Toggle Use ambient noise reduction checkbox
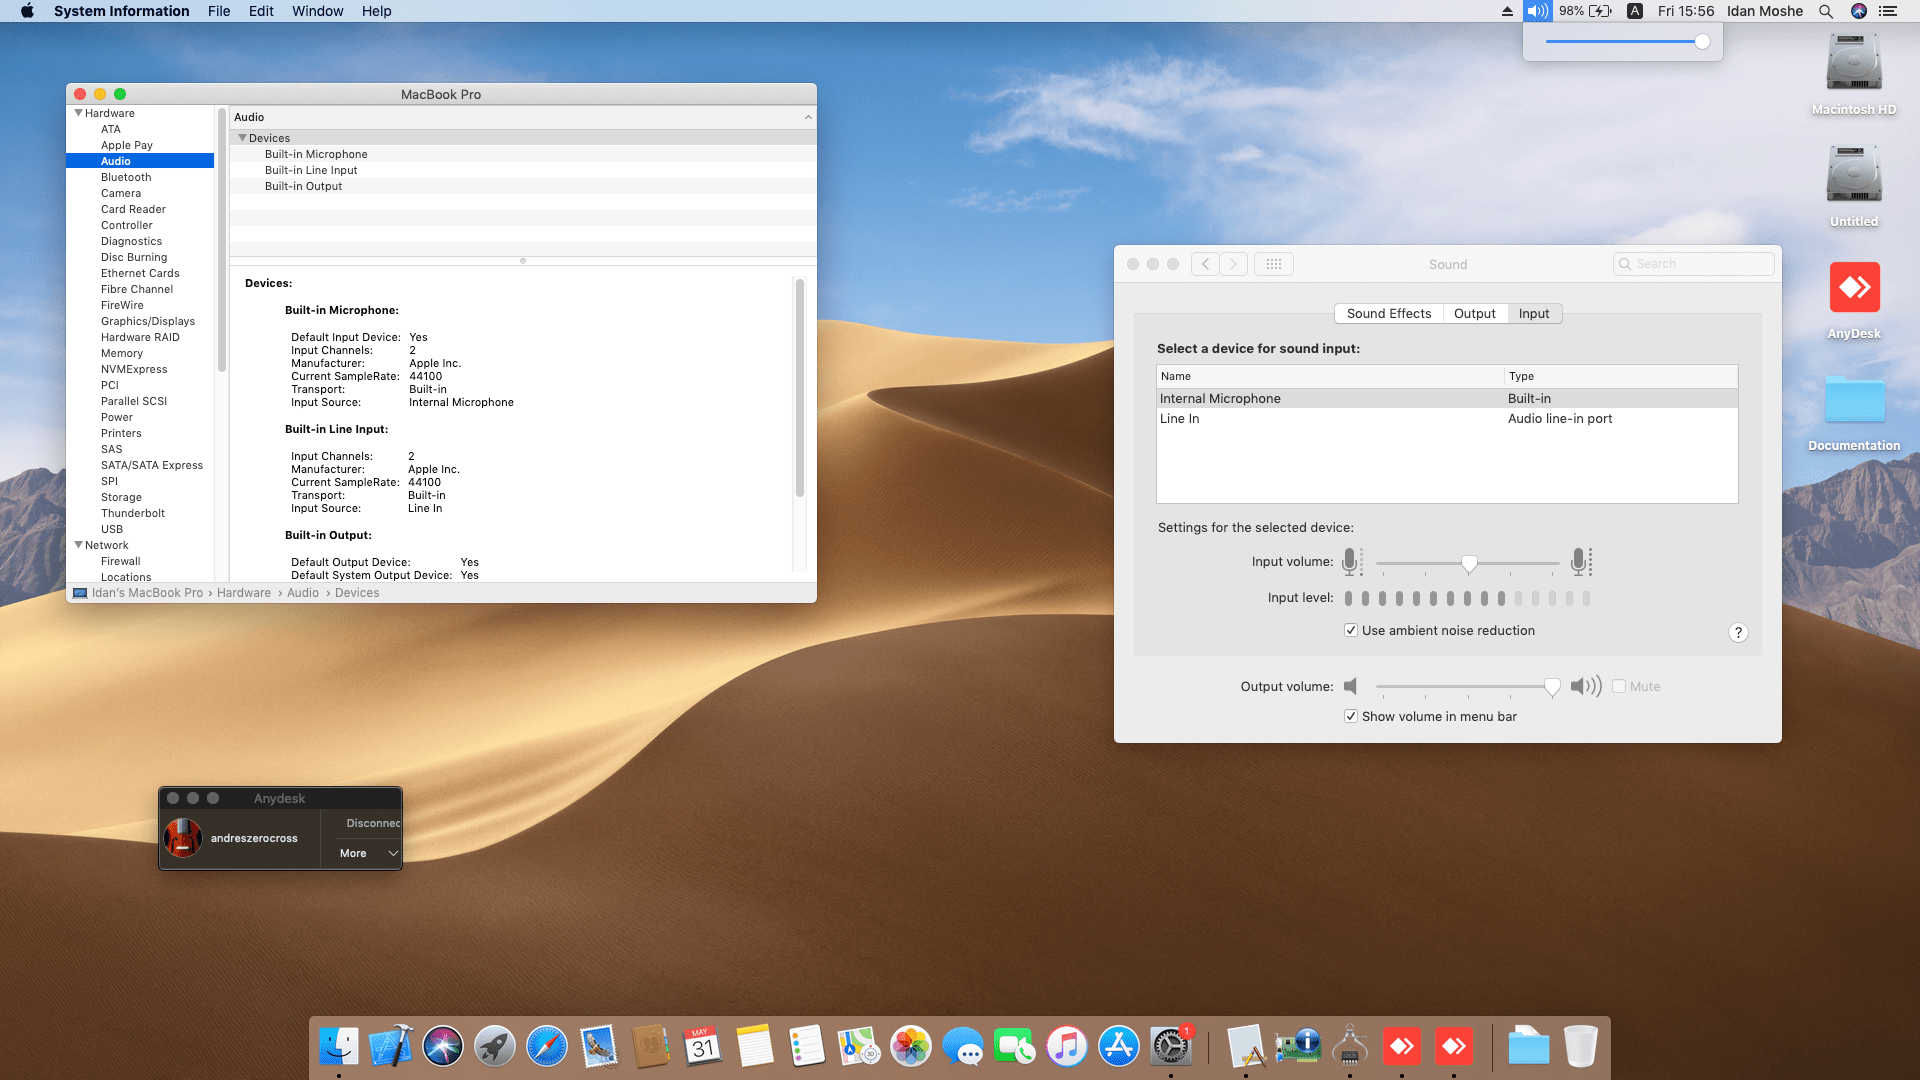The height and width of the screenshot is (1080, 1920). [x=1351, y=630]
